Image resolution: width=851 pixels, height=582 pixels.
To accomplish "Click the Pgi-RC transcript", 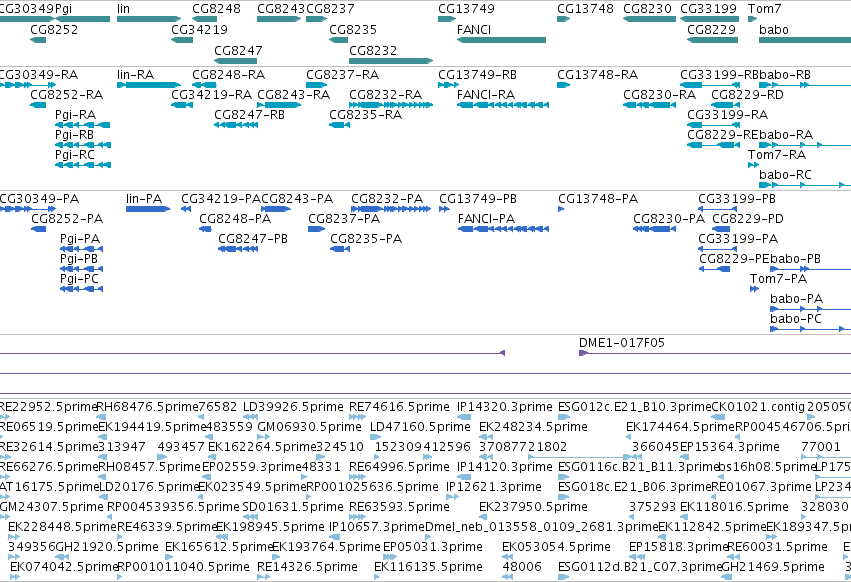I will [82, 165].
